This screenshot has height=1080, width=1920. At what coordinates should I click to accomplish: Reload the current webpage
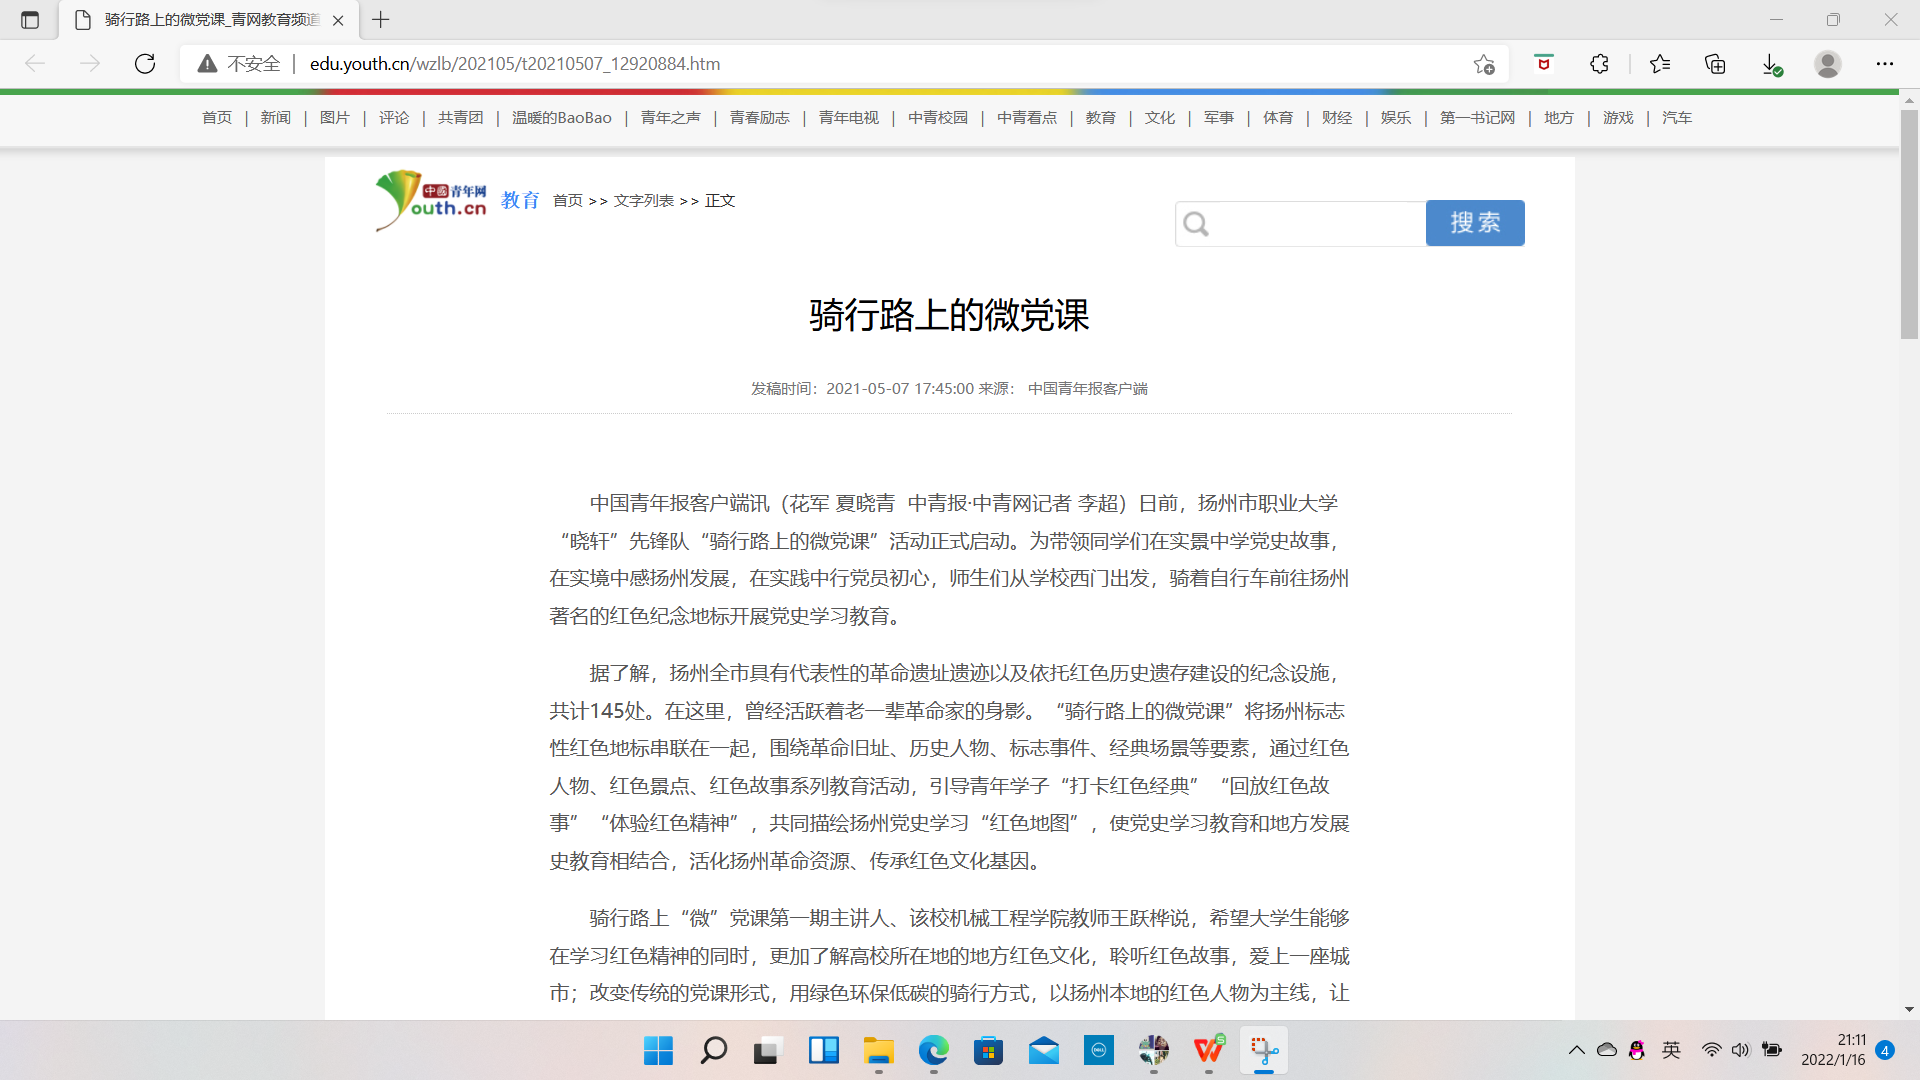point(145,63)
